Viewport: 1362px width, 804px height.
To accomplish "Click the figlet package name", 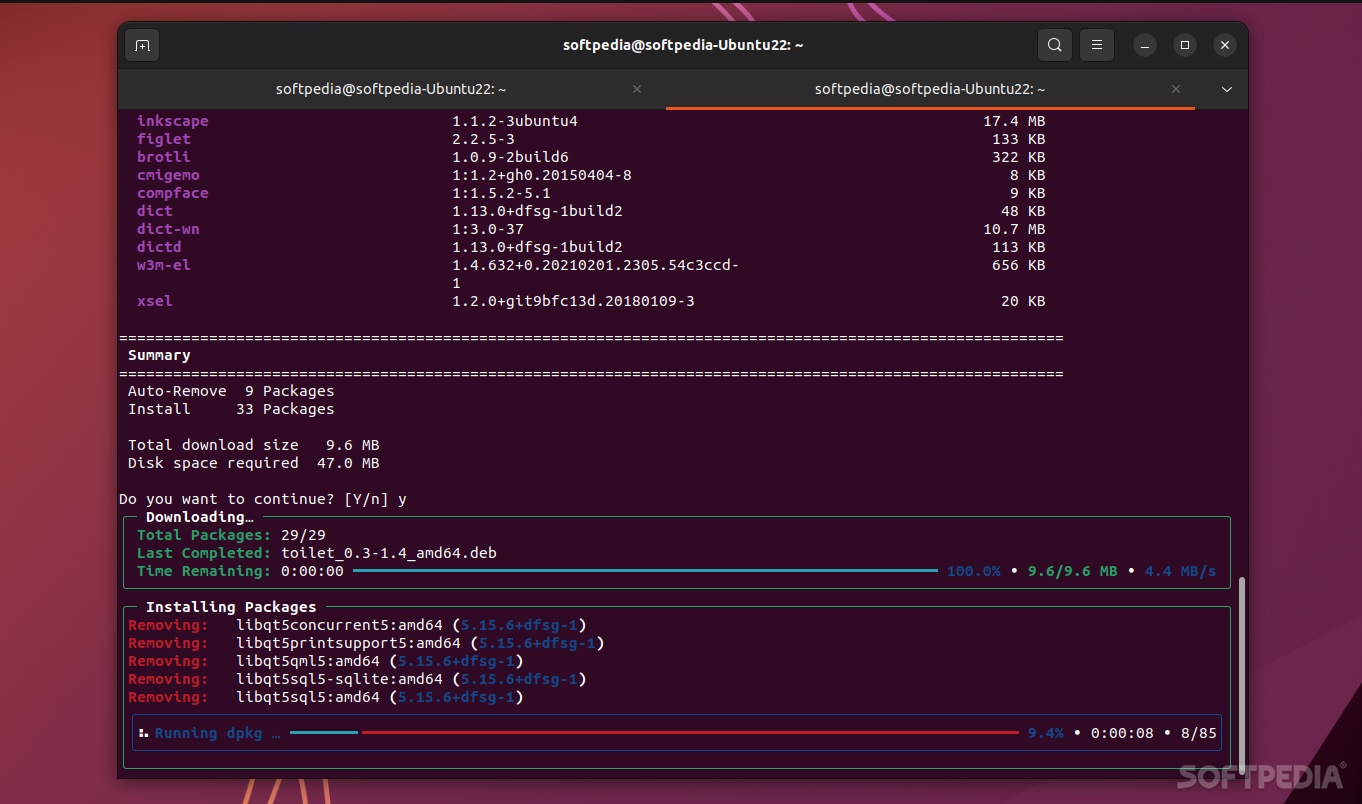I will tap(164, 139).
